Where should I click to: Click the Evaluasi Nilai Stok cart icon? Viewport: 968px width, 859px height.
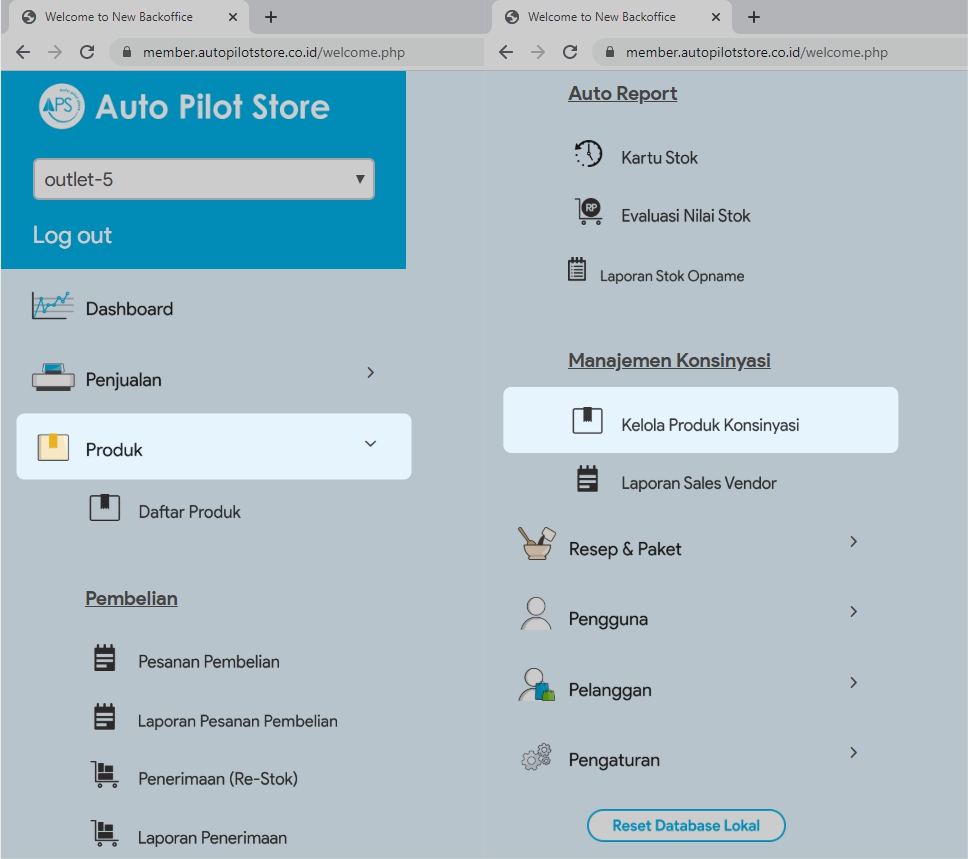[588, 211]
